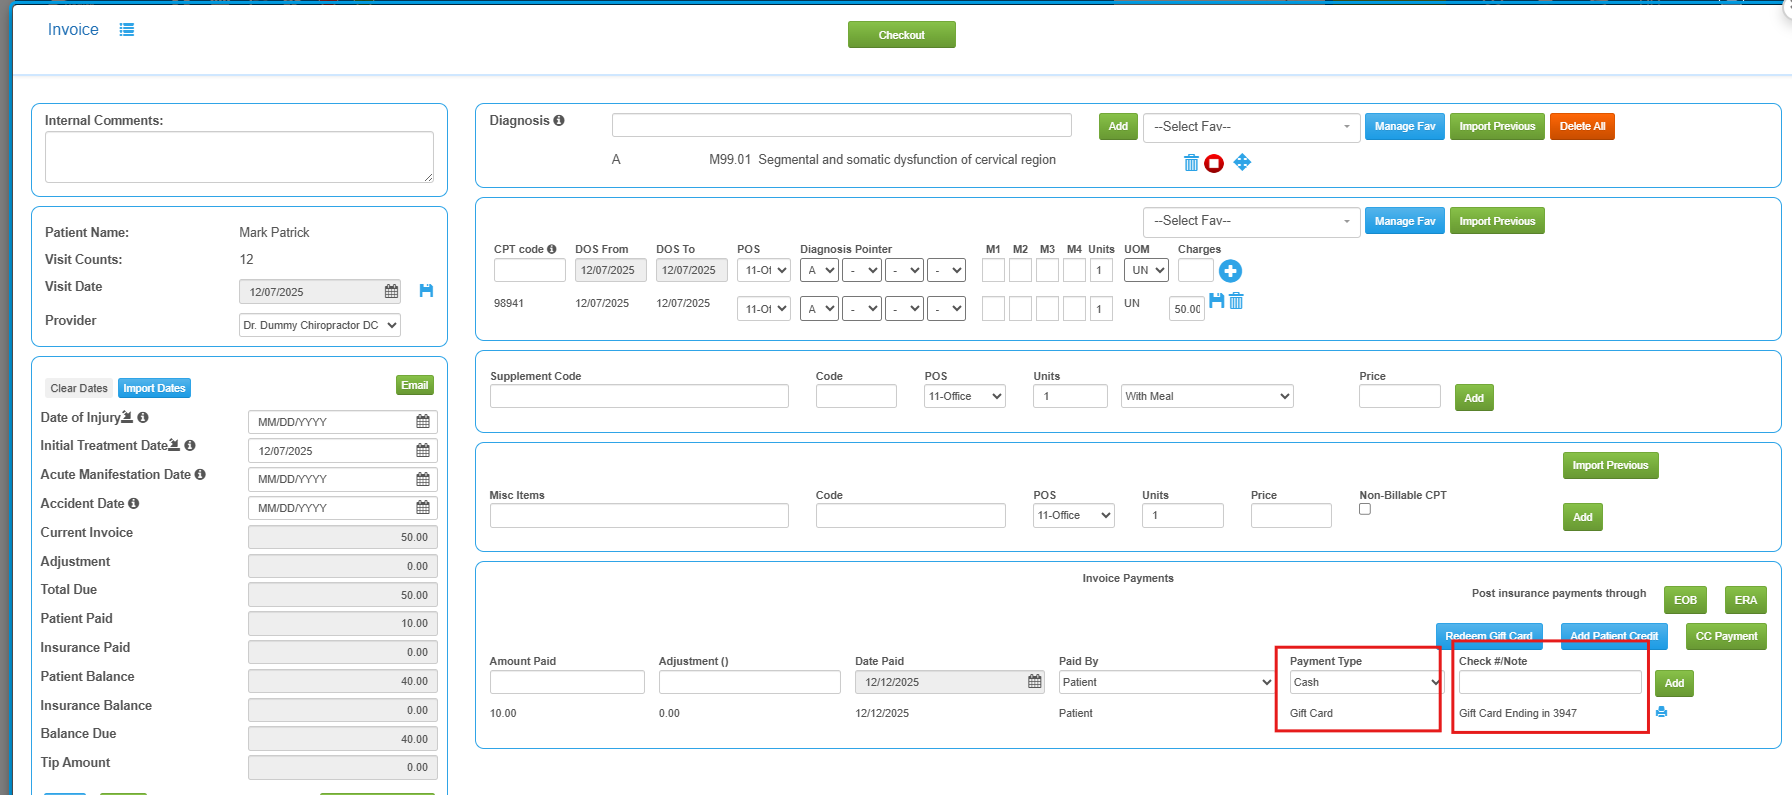The width and height of the screenshot is (1792, 795).
Task: Open the calendar picker for Date of Injury
Action: [423, 422]
